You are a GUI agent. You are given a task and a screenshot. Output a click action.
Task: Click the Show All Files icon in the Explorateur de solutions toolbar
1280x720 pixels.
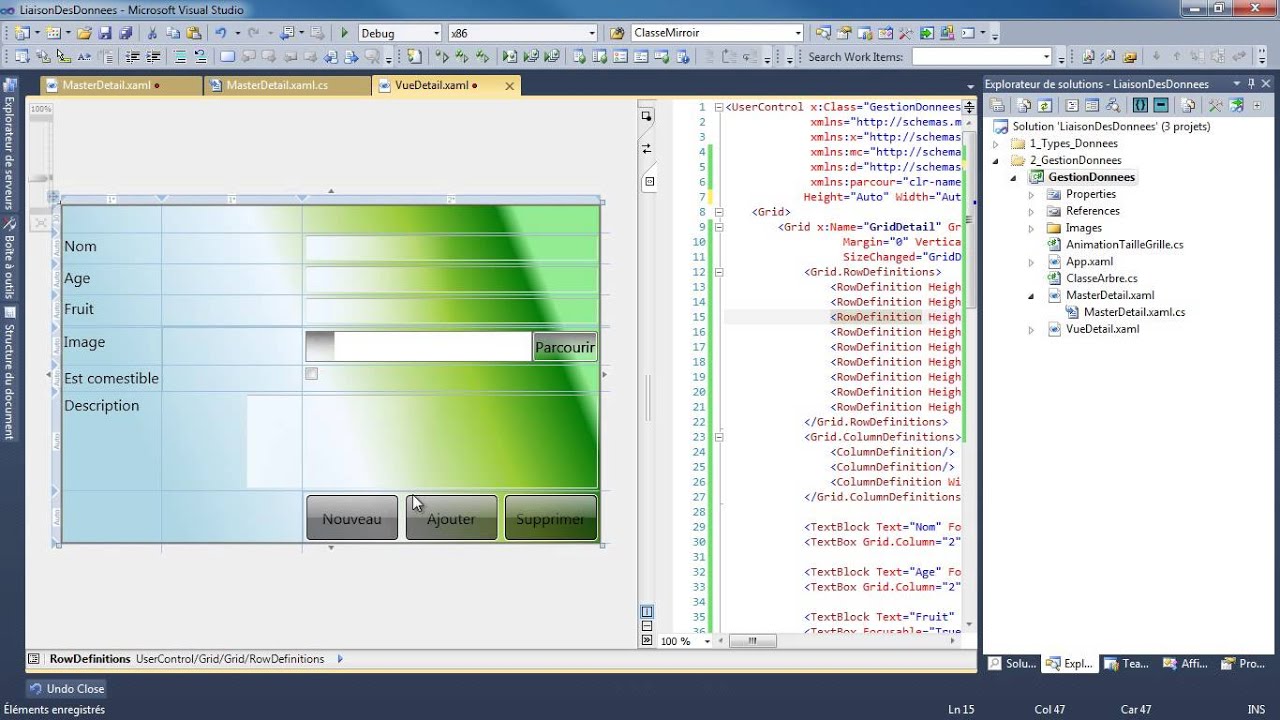pos(1024,105)
